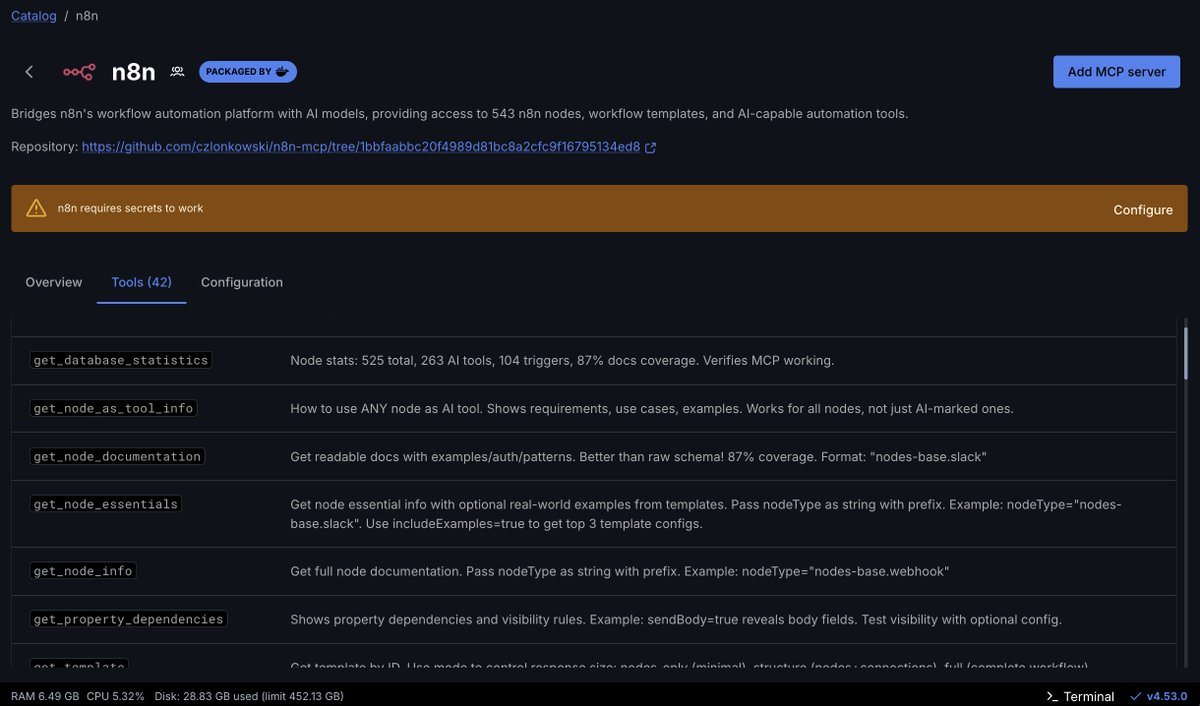
Task: Click the tools list vertical scrollbar
Action: [x=1186, y=352]
